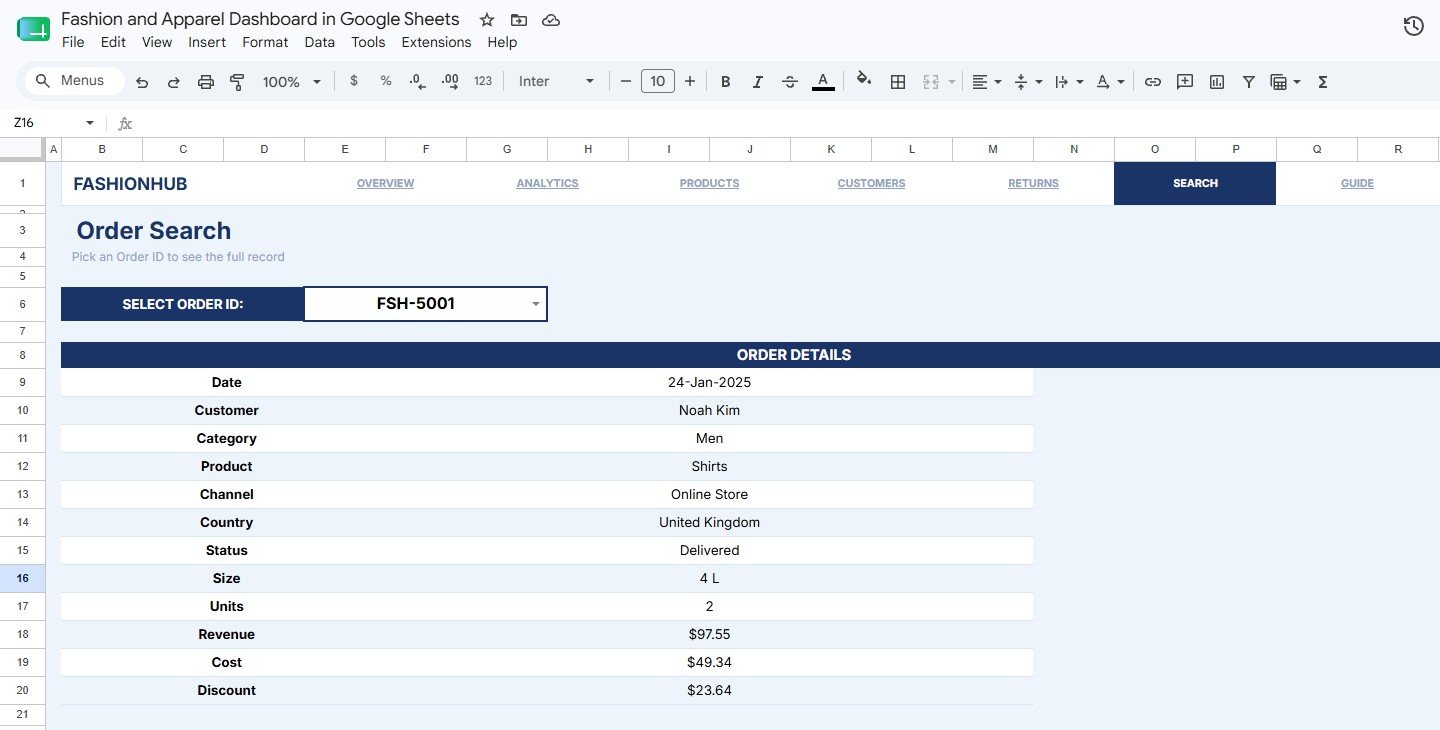Screen dimensions: 1440x730
Task: Decrease decimal places icon
Action: point(418,81)
